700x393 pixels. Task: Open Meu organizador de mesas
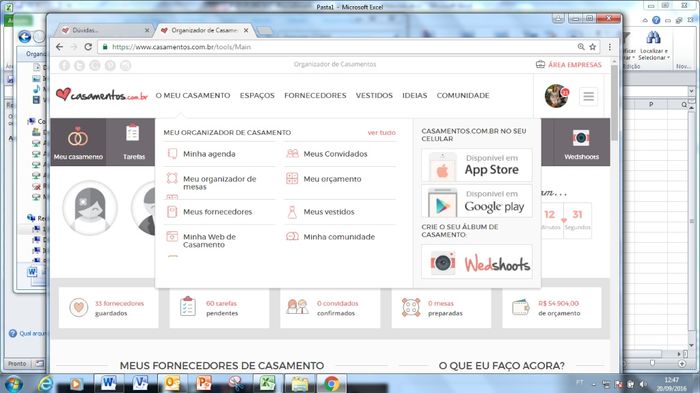(x=220, y=183)
